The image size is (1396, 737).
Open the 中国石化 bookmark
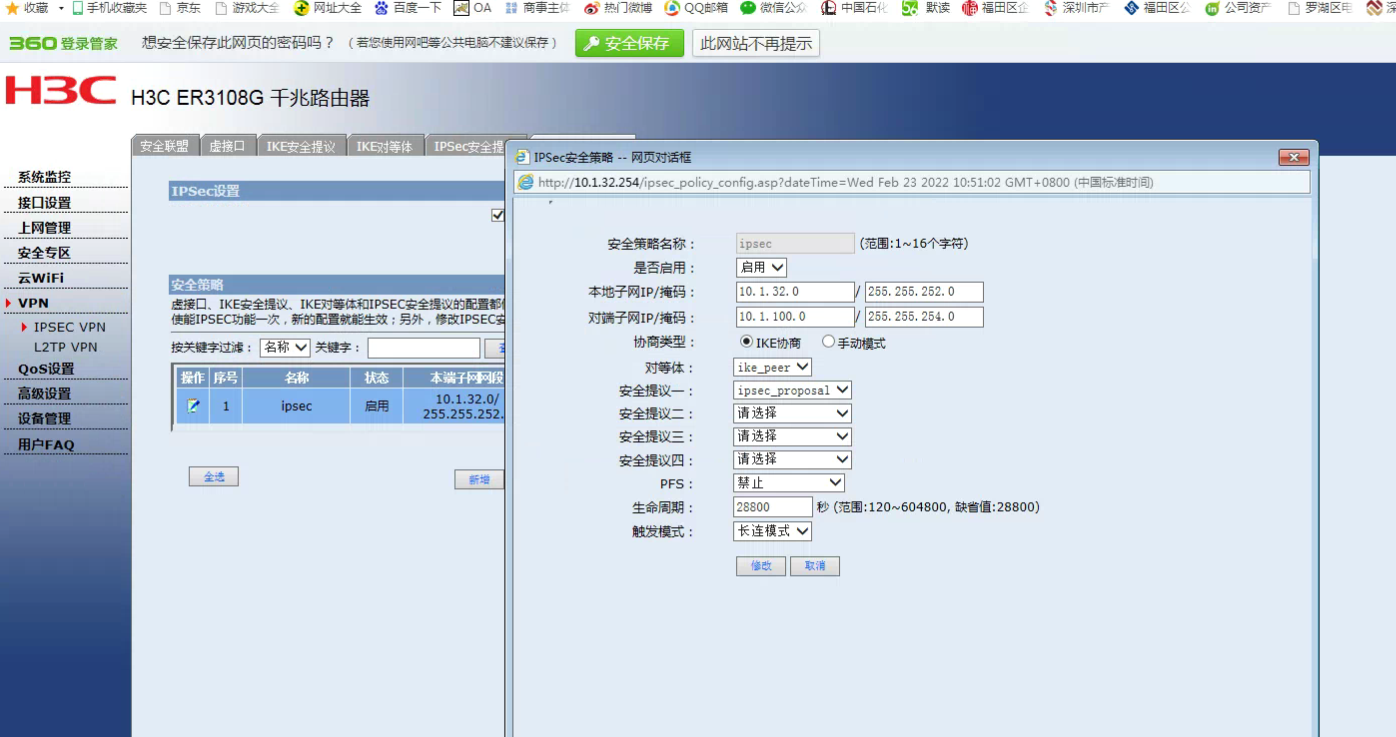[x=854, y=8]
